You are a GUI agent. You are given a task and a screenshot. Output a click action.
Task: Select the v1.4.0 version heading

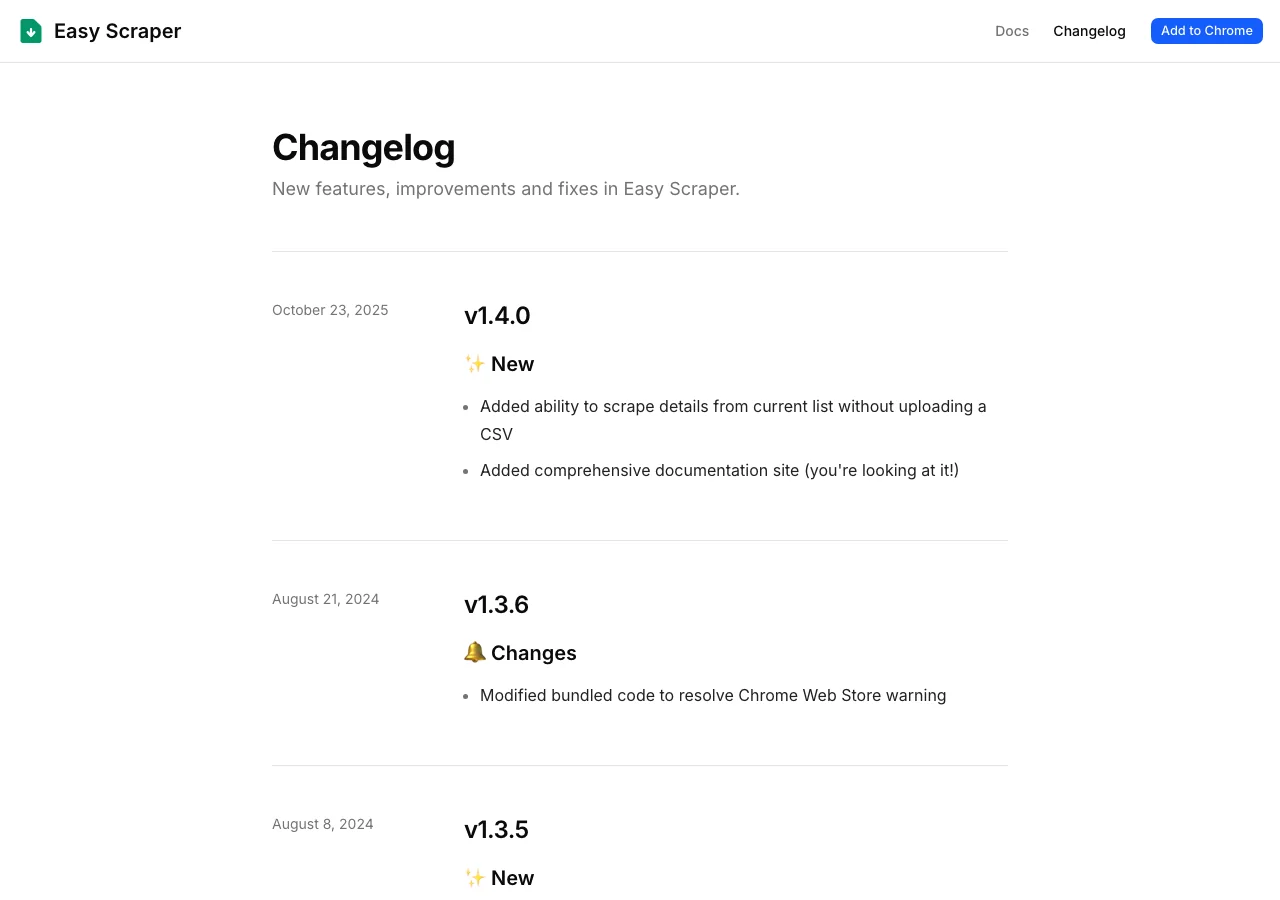click(x=497, y=316)
